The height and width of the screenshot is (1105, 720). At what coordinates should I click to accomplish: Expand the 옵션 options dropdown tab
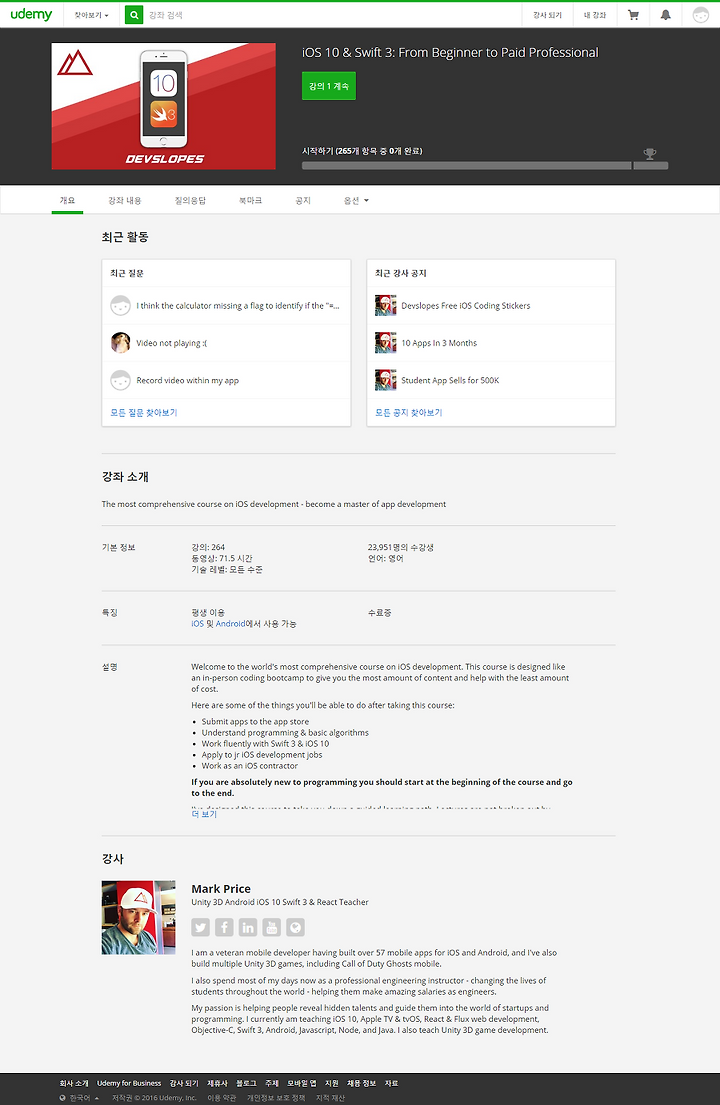coord(356,201)
